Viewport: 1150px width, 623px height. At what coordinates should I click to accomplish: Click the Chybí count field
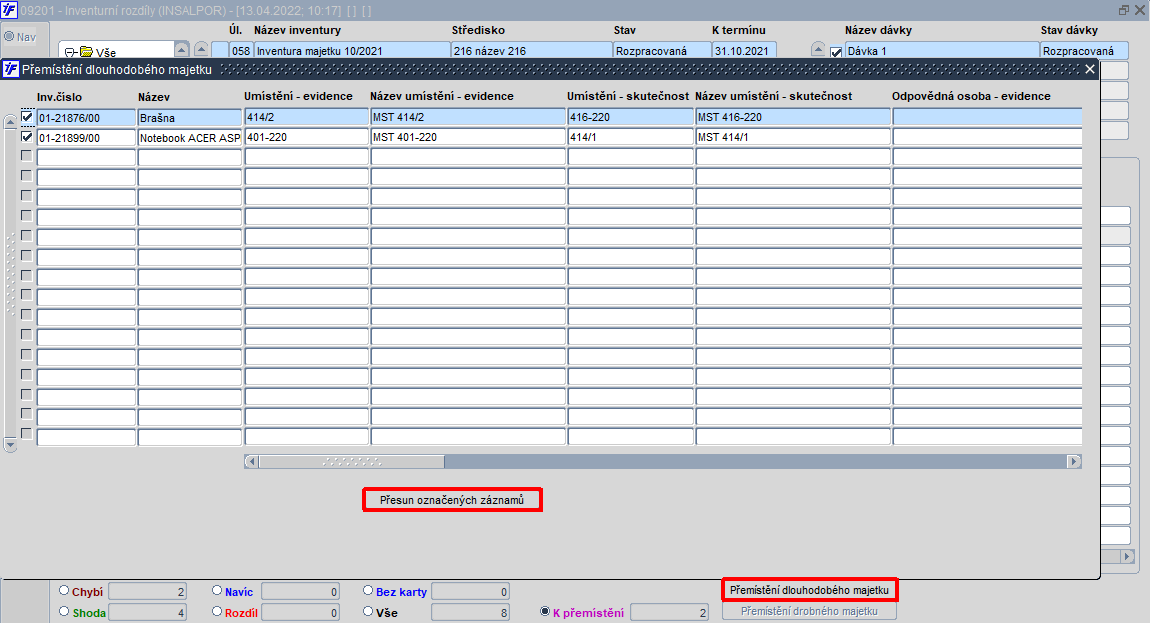tap(147, 591)
